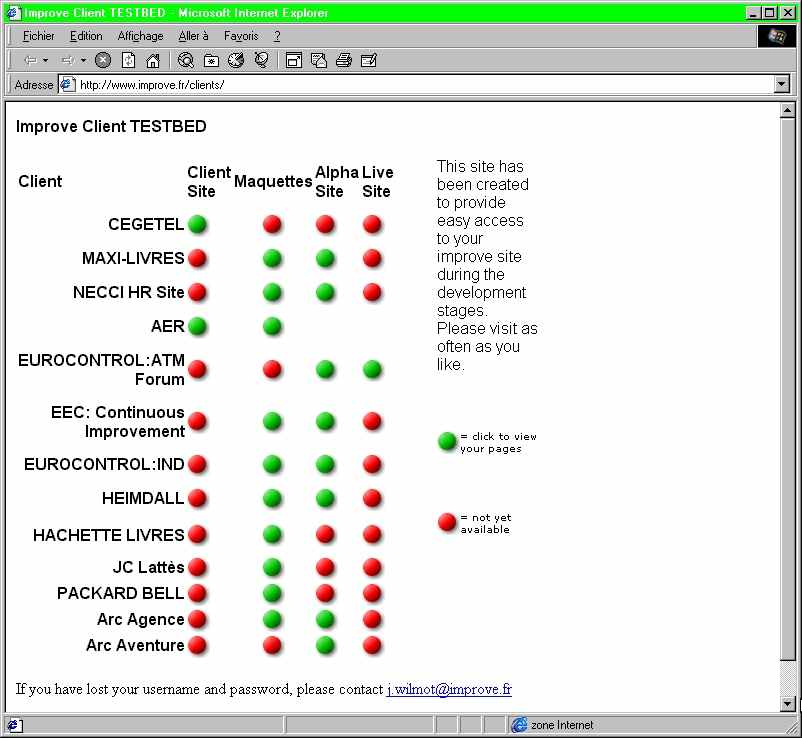Open the Search globe toolbar icon
802x738 pixels.
185,60
